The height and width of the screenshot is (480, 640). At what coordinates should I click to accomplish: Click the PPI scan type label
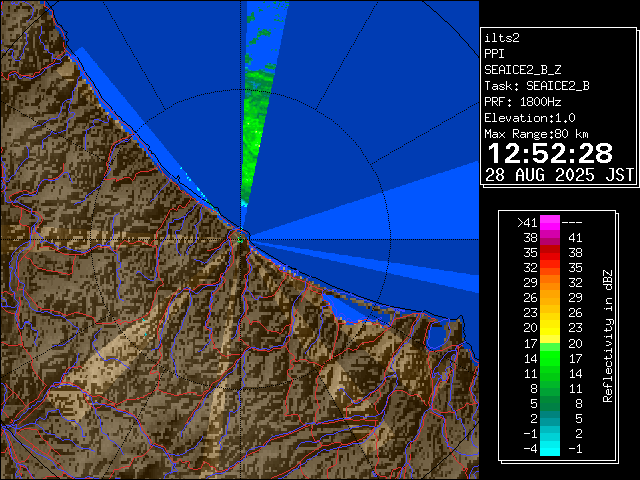pos(496,53)
